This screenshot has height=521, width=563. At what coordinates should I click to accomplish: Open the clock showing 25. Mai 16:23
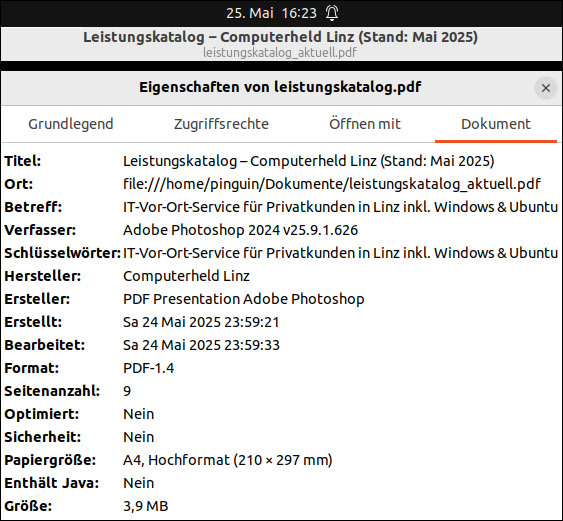point(271,13)
